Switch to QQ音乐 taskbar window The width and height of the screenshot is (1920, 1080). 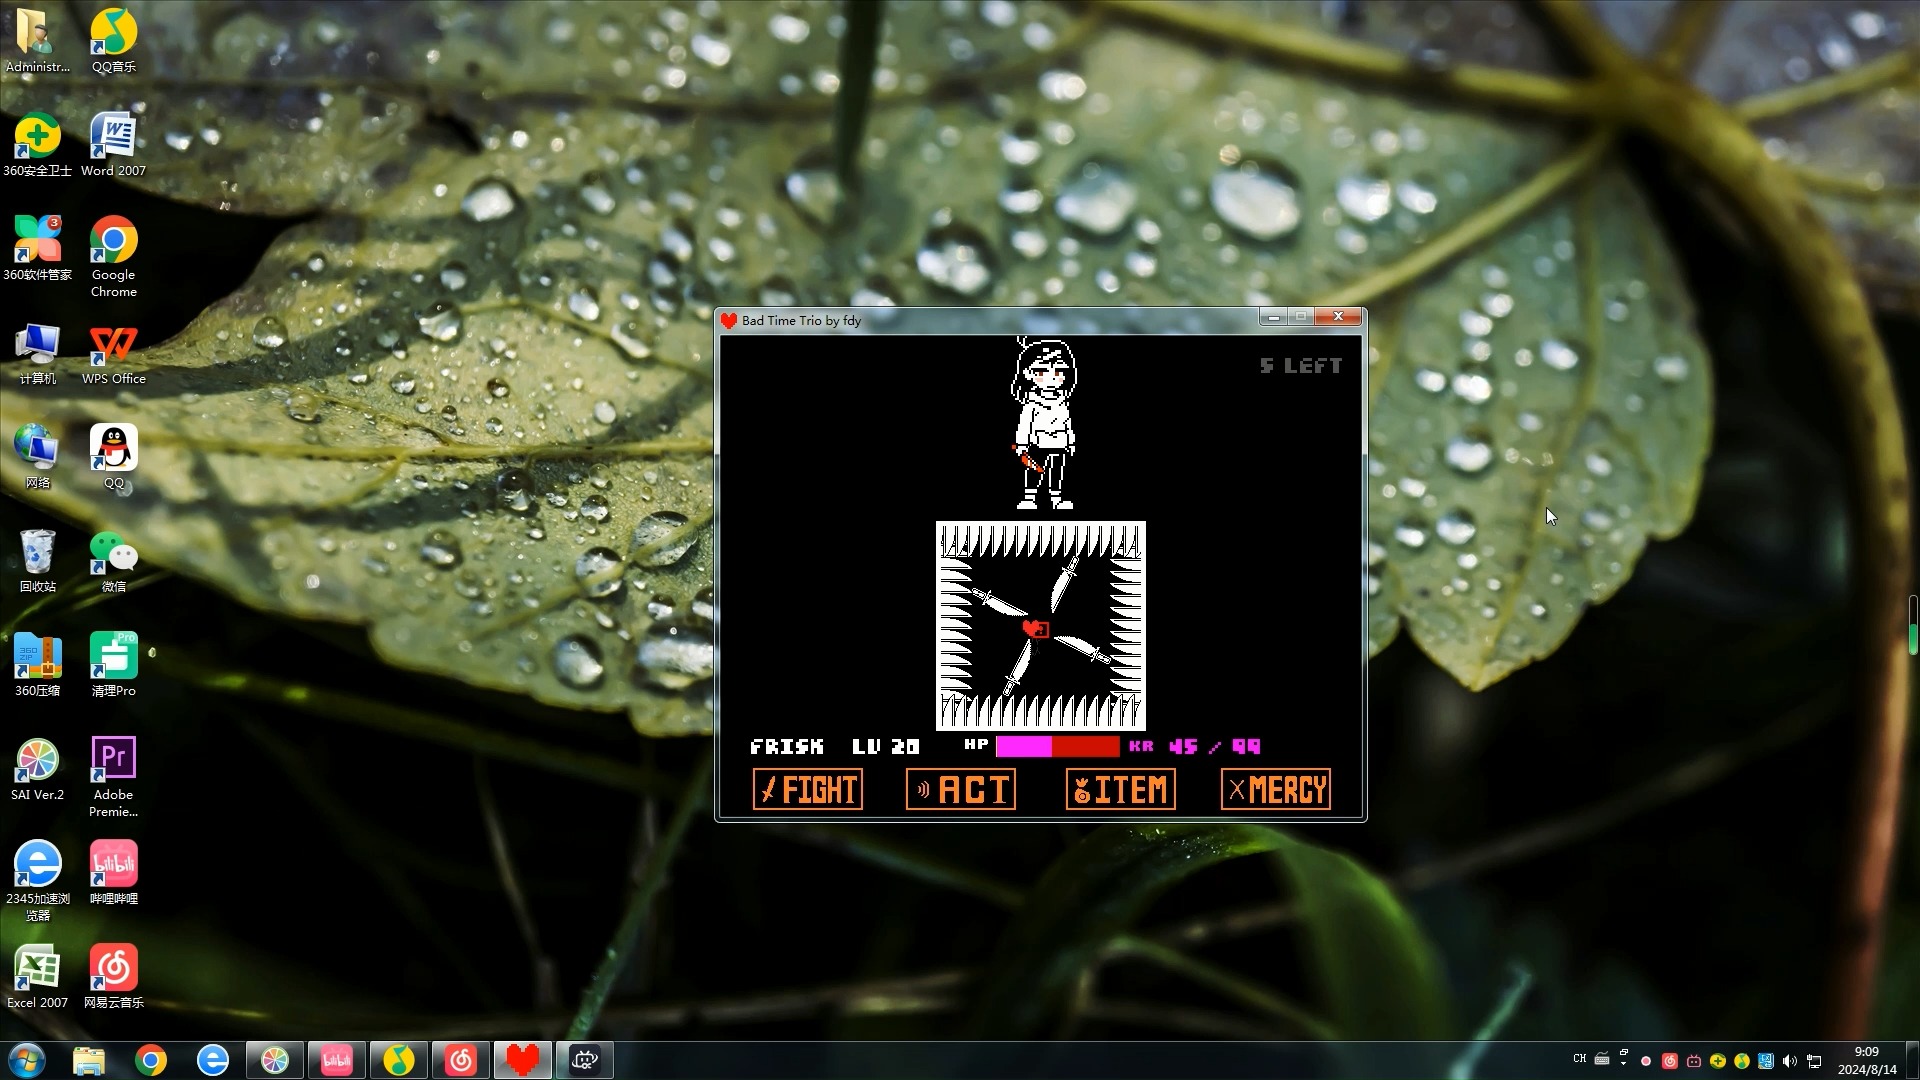tap(399, 1060)
